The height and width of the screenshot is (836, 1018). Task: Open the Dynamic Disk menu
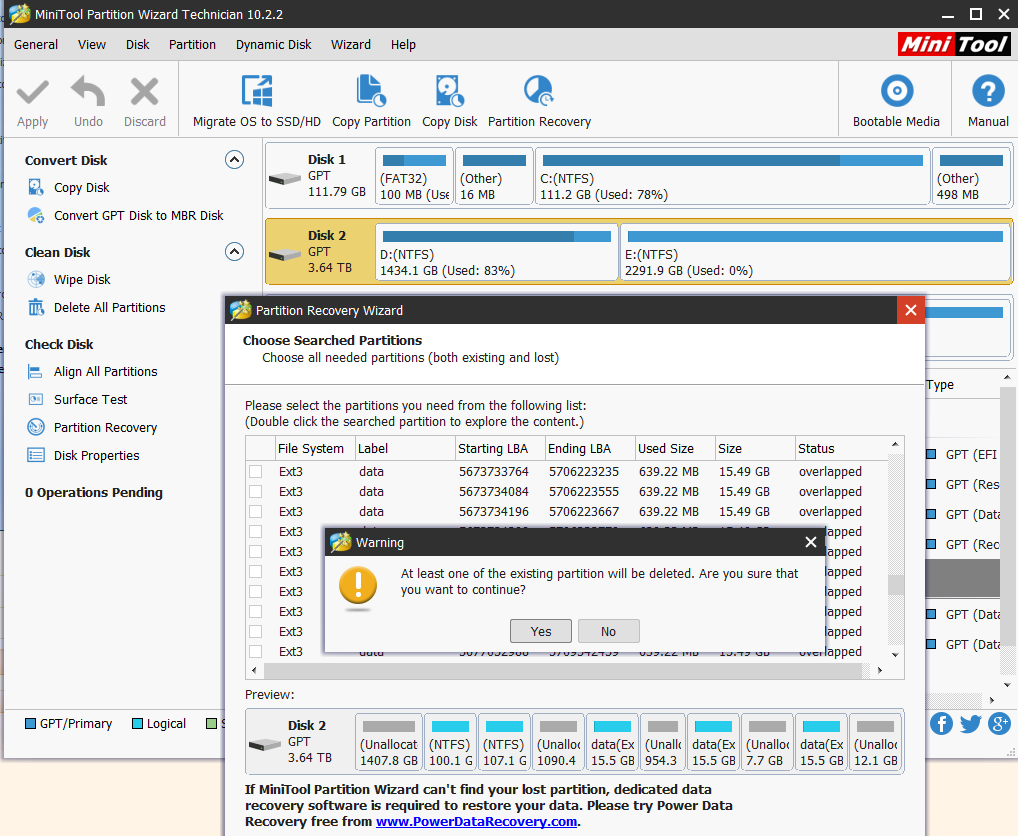pyautogui.click(x=273, y=45)
